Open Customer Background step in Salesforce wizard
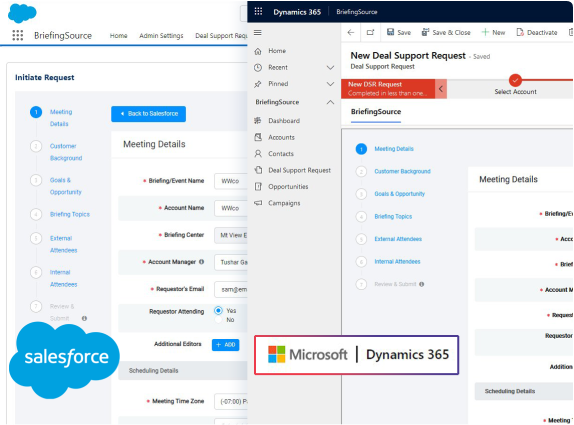 [66, 152]
